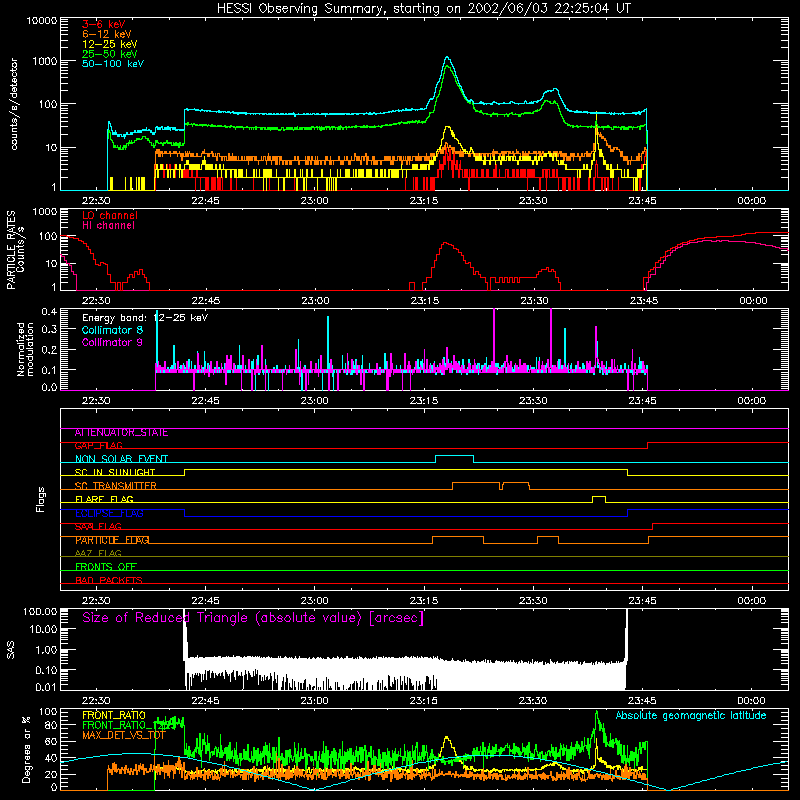This screenshot has height=800, width=800.
Task: Click the NON_SOLAR_EVENT flag label
Action: click(121, 459)
